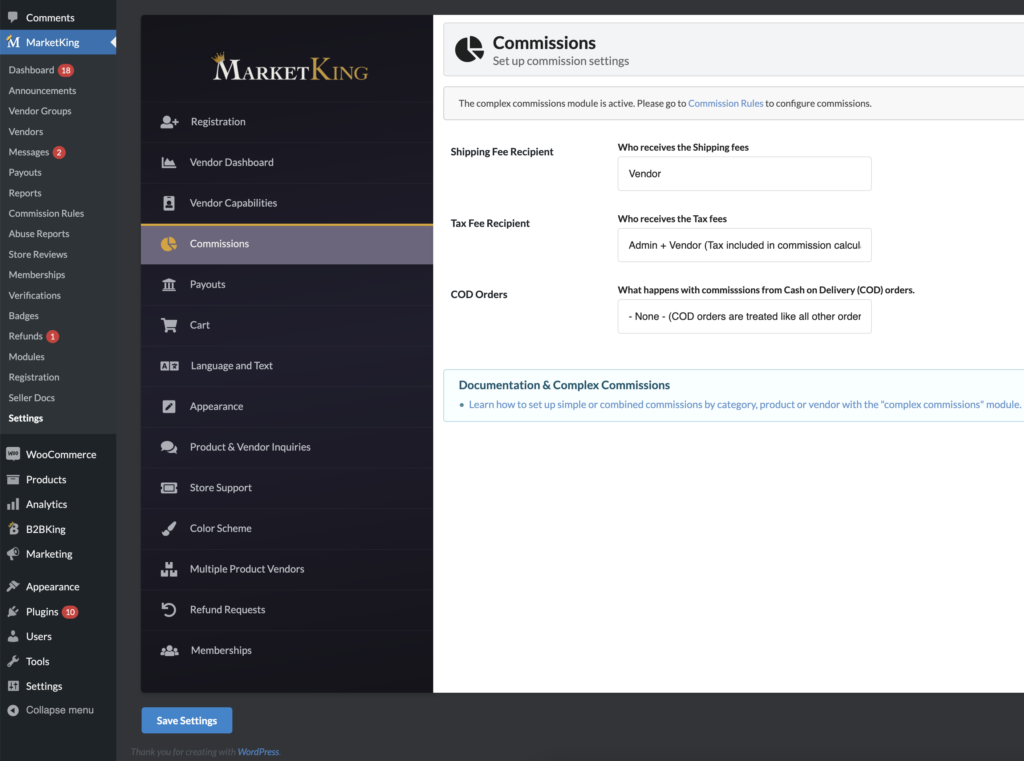Open the complex commissions documentation link
Viewport: 1024px width, 761px height.
(744, 404)
